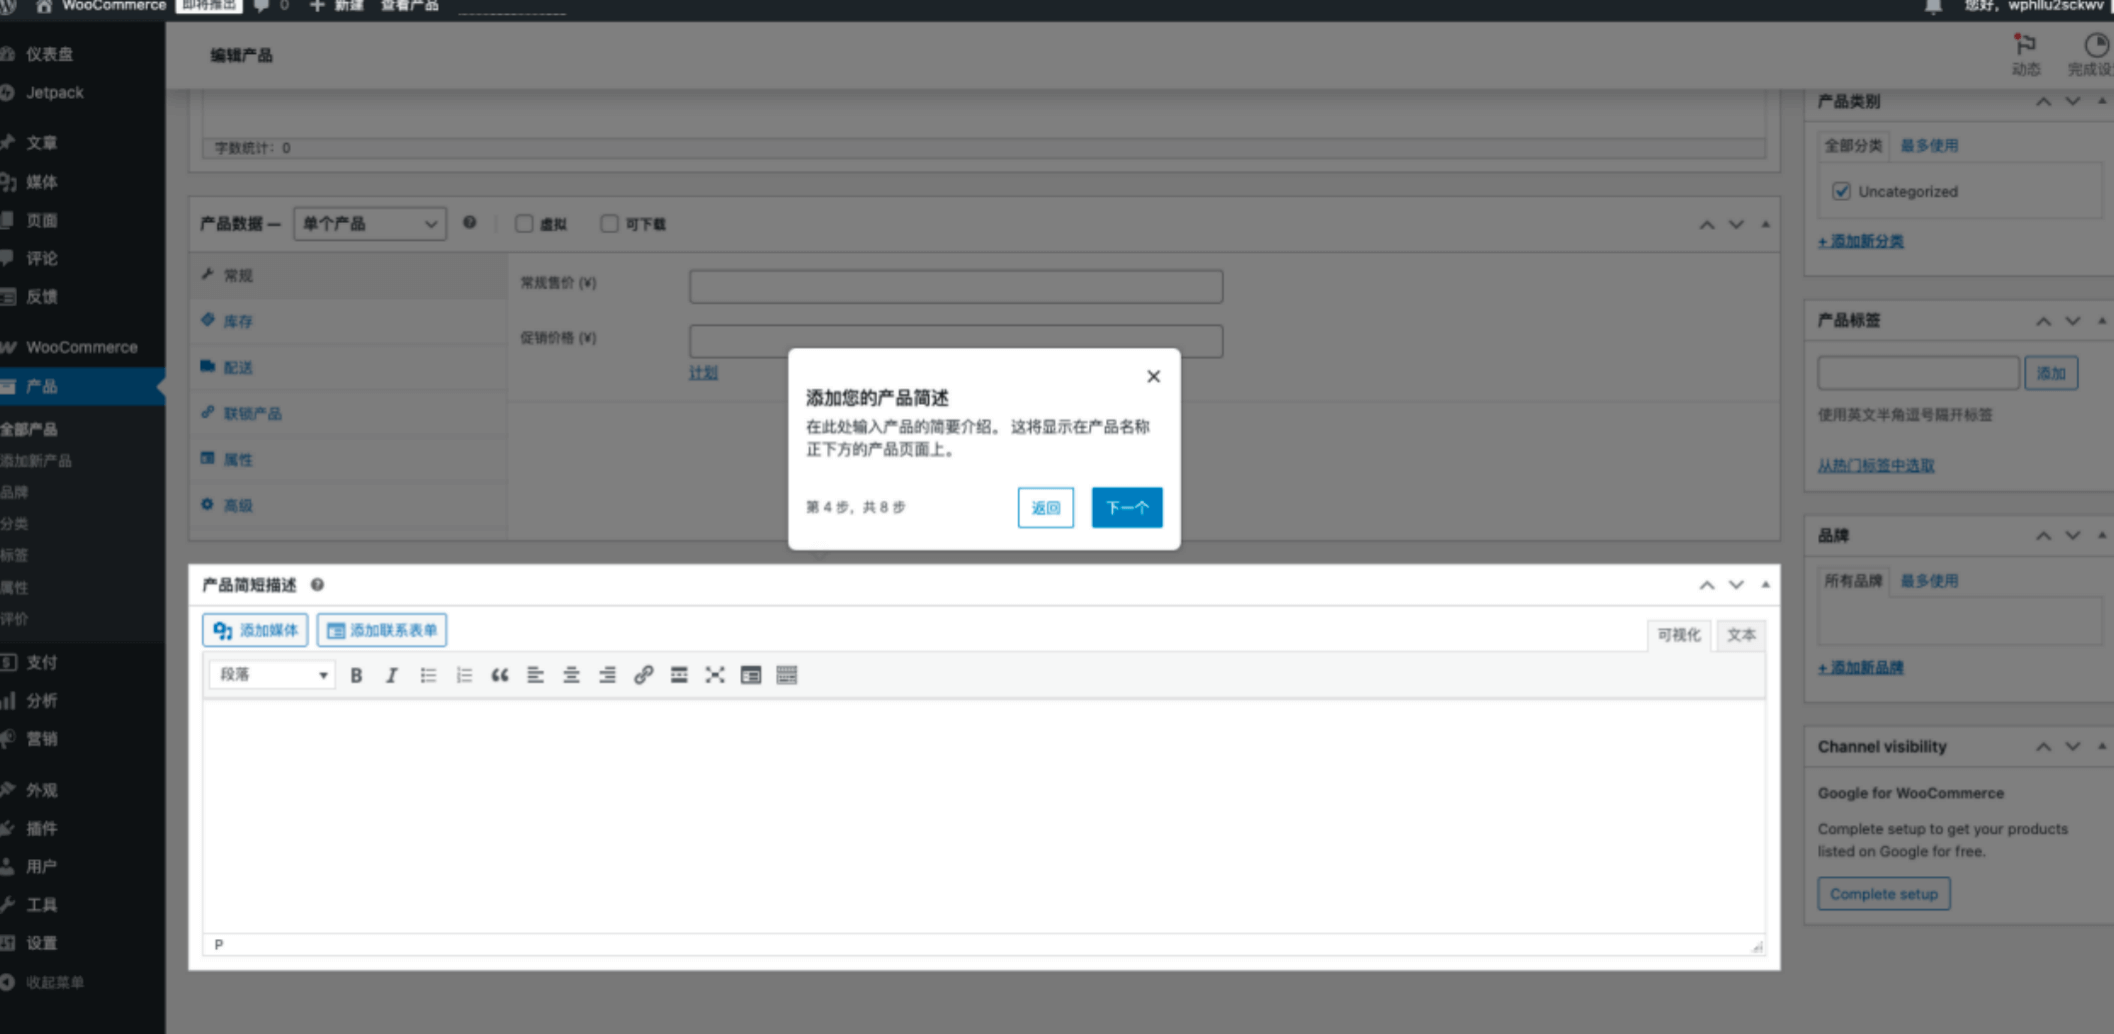Enable the 虚拟 checkbox
2114x1034 pixels.
coord(524,224)
